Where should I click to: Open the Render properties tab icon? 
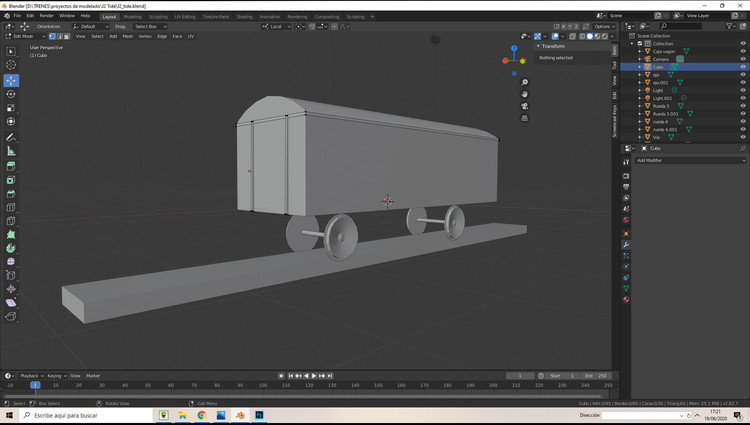pyautogui.click(x=626, y=176)
